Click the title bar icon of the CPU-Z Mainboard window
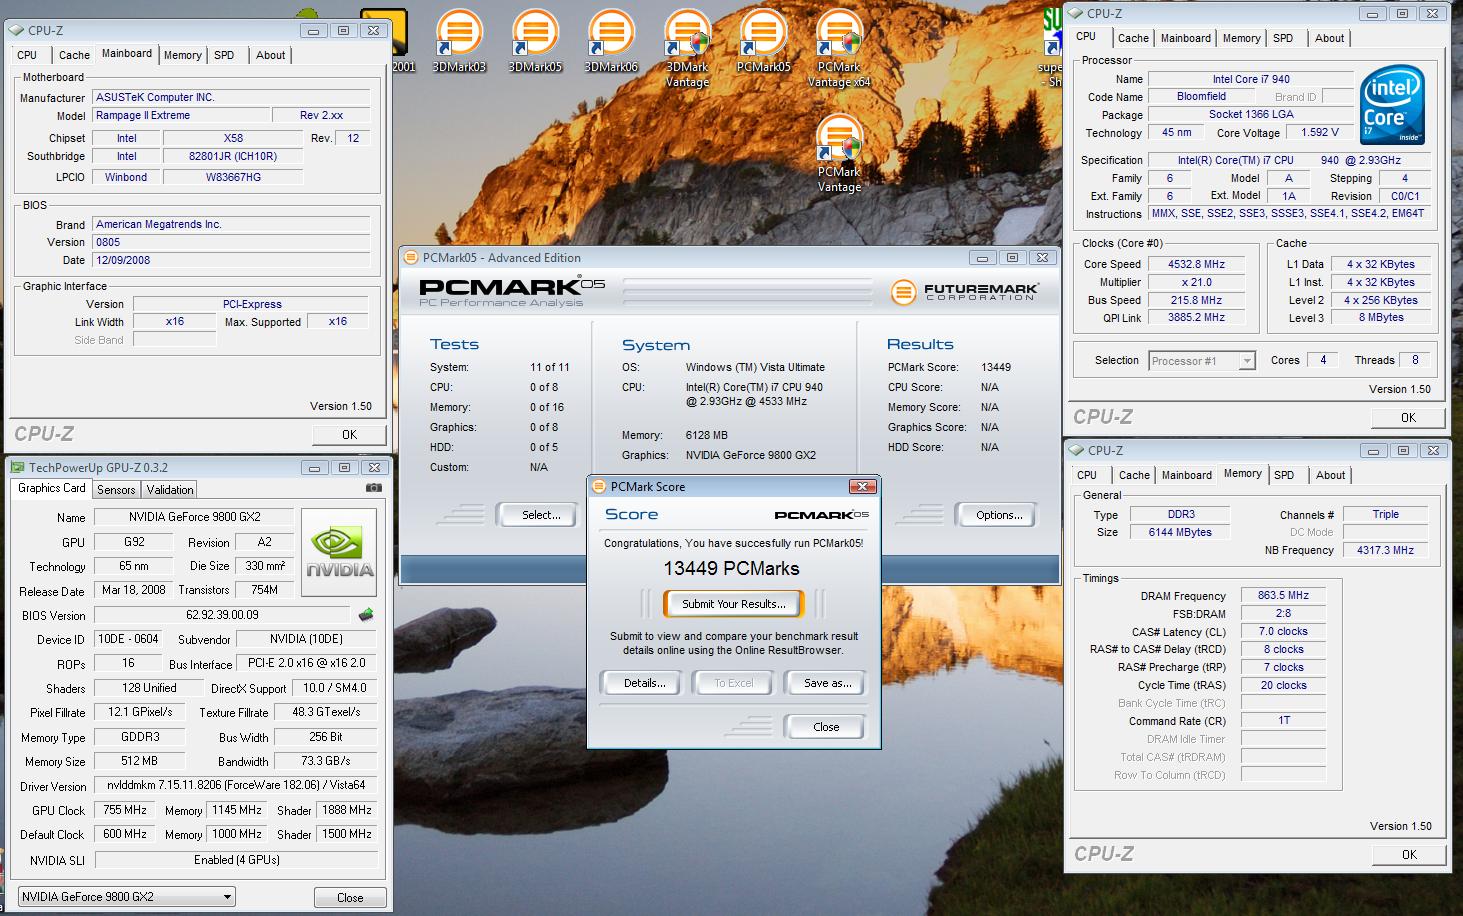 pyautogui.click(x=17, y=31)
